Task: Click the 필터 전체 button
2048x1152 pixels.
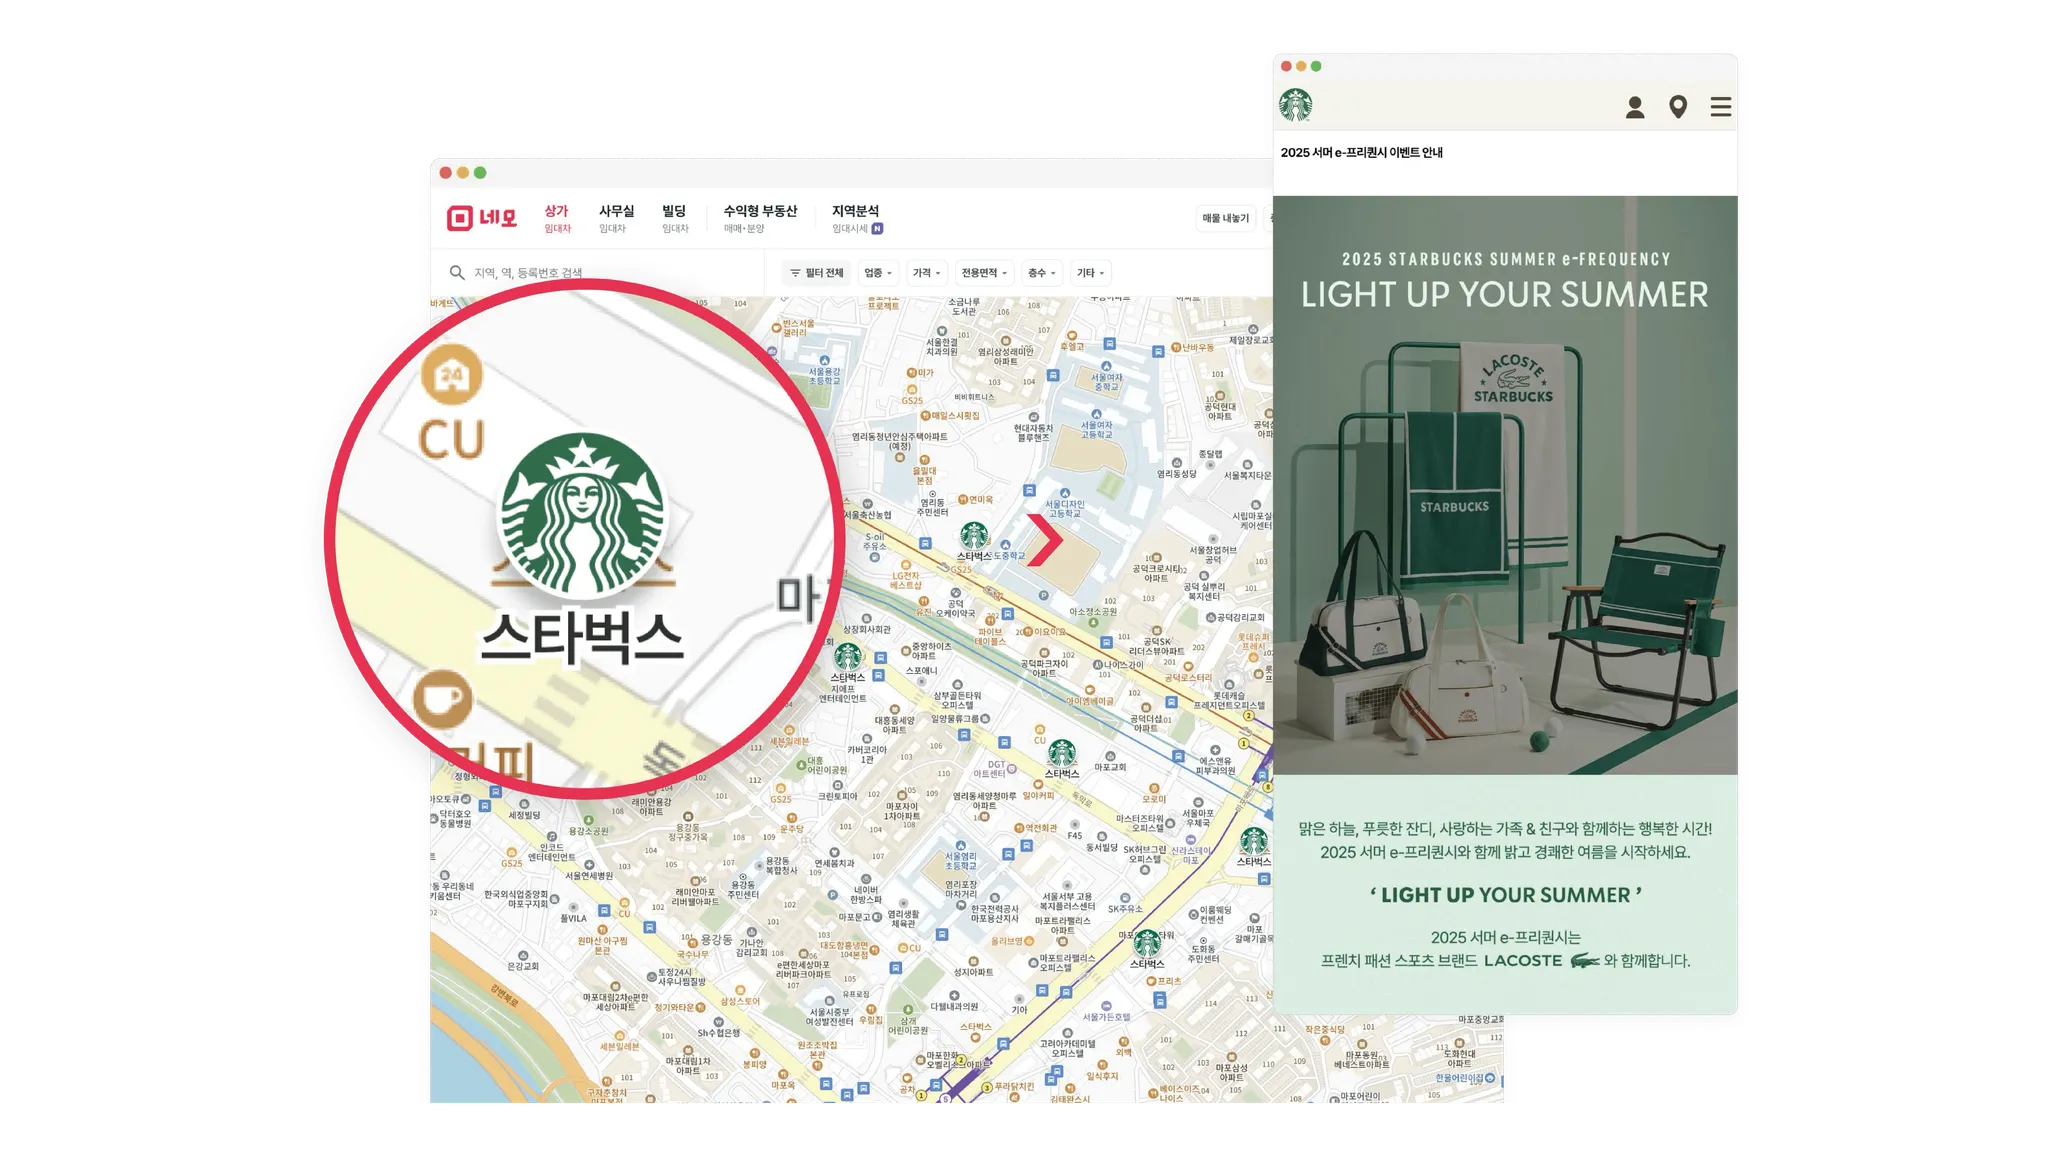Action: [x=816, y=273]
